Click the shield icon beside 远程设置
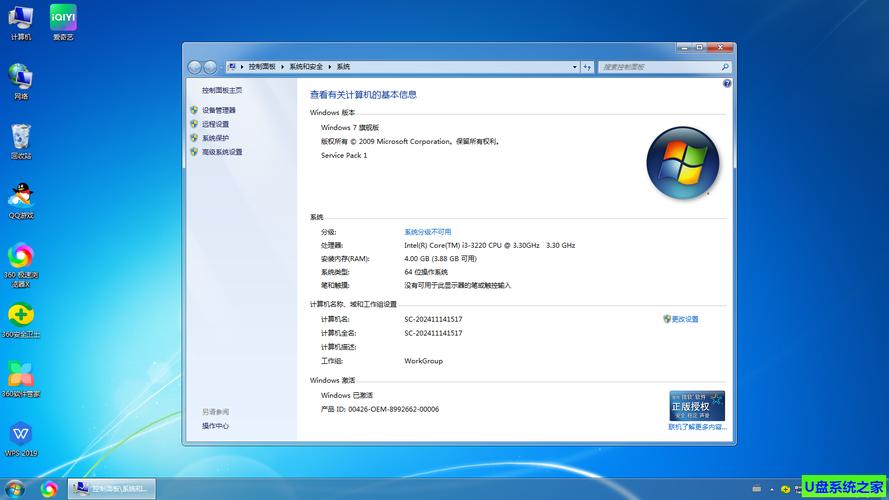The width and height of the screenshot is (889, 500). coord(194,124)
